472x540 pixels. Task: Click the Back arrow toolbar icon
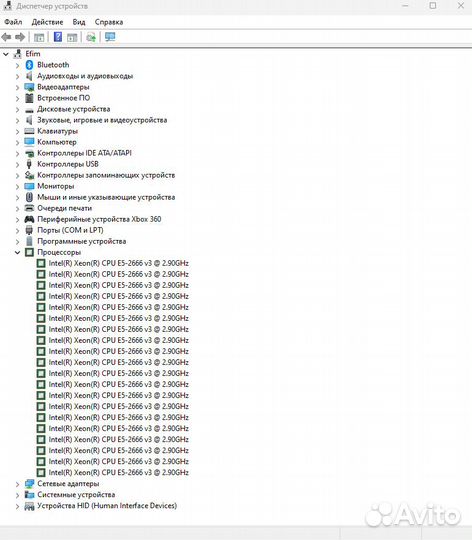coord(6,37)
